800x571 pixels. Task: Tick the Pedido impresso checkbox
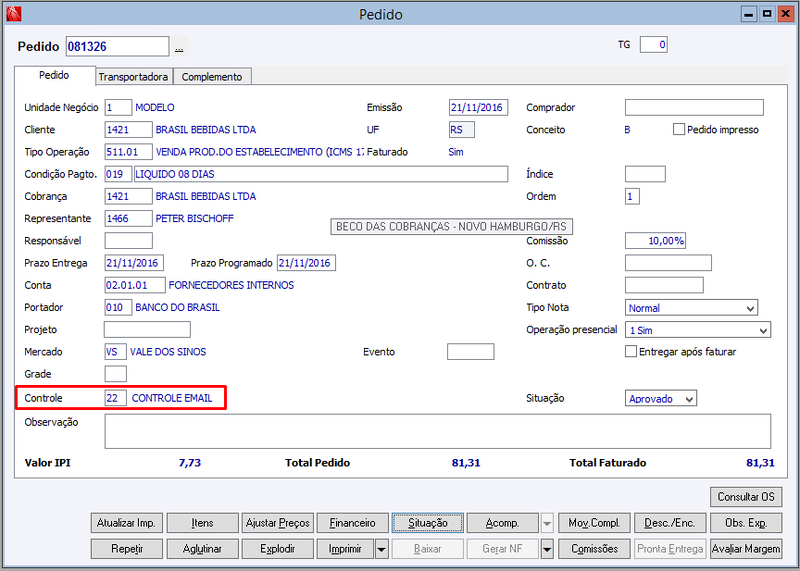[x=678, y=130]
